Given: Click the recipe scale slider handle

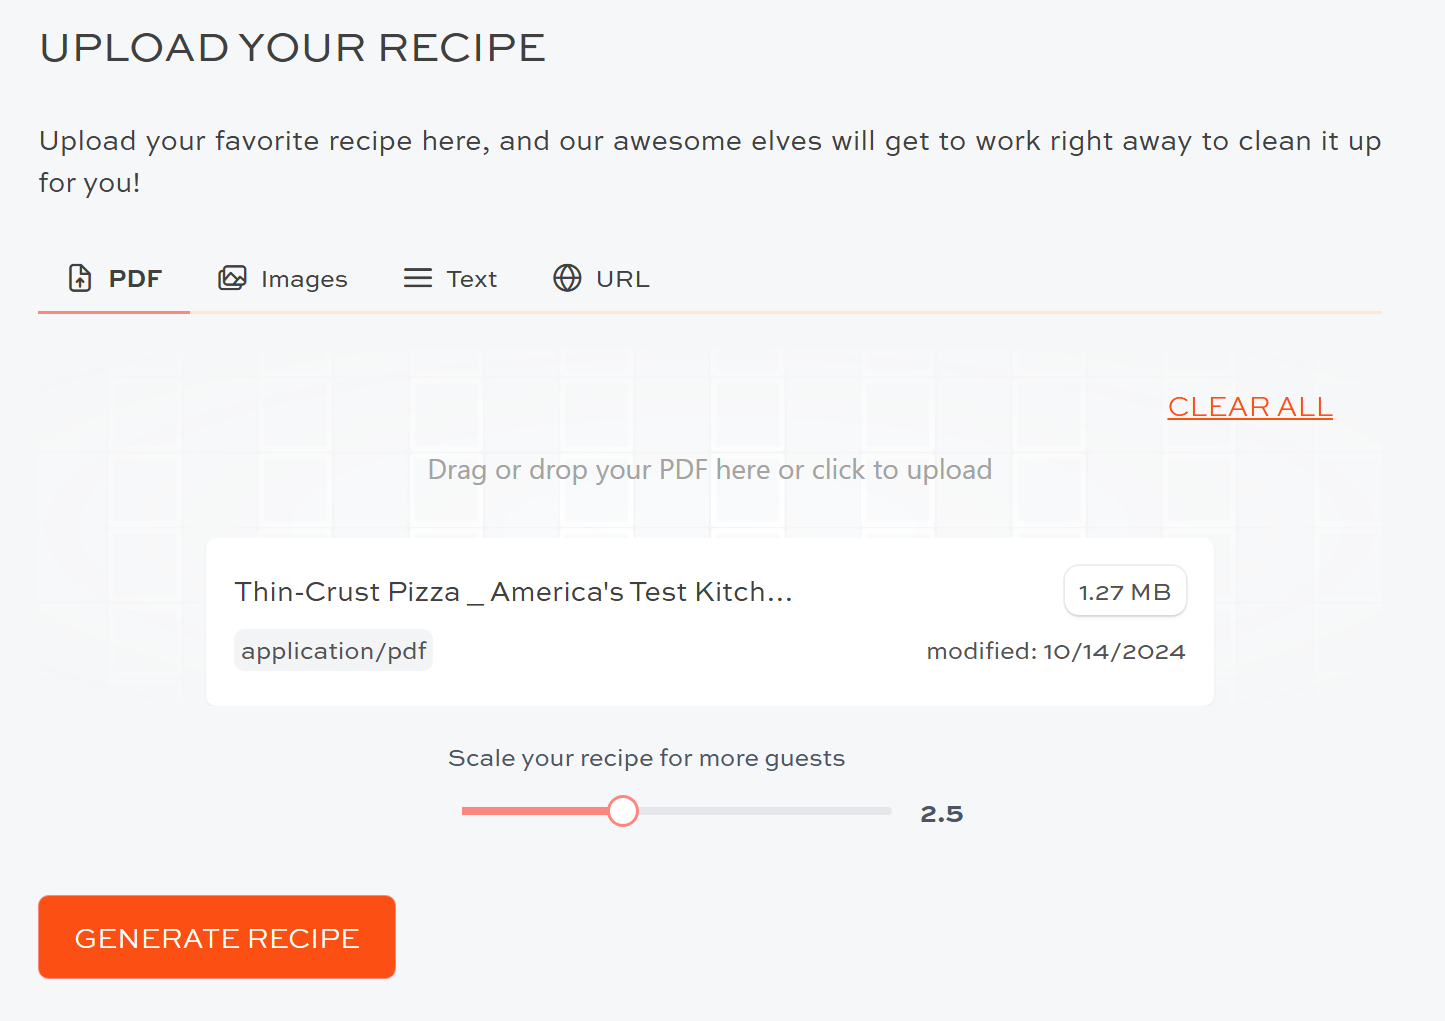Looking at the screenshot, I should point(623,811).
